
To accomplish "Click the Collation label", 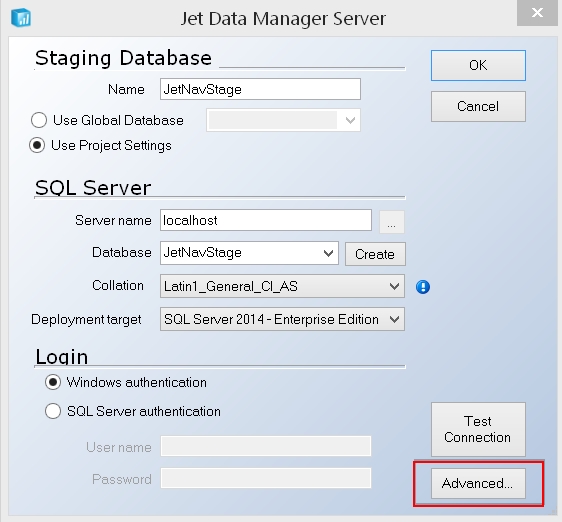I will [x=118, y=286].
